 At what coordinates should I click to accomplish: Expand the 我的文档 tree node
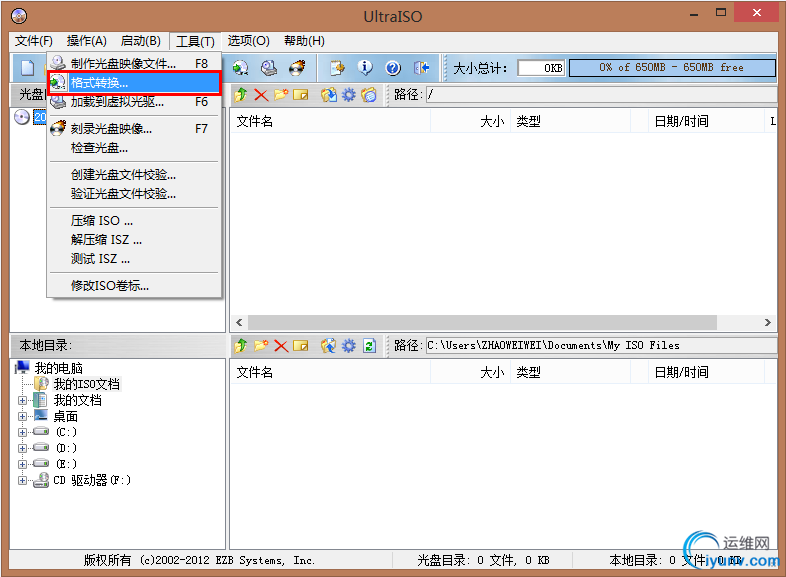(22, 400)
